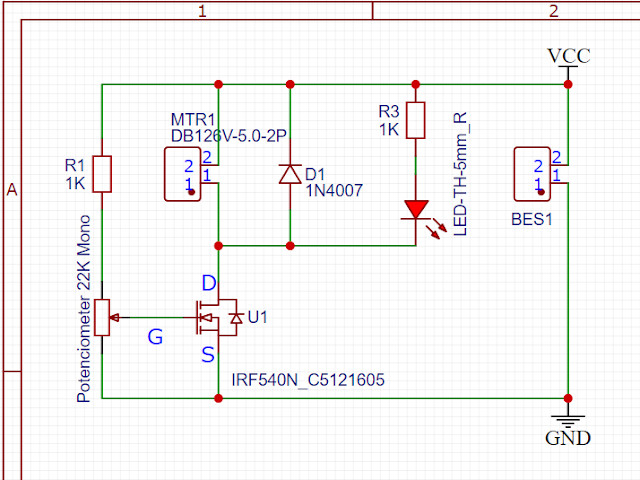
Task: Select the 'LED-TH-5mm_R' label
Action: [460, 174]
